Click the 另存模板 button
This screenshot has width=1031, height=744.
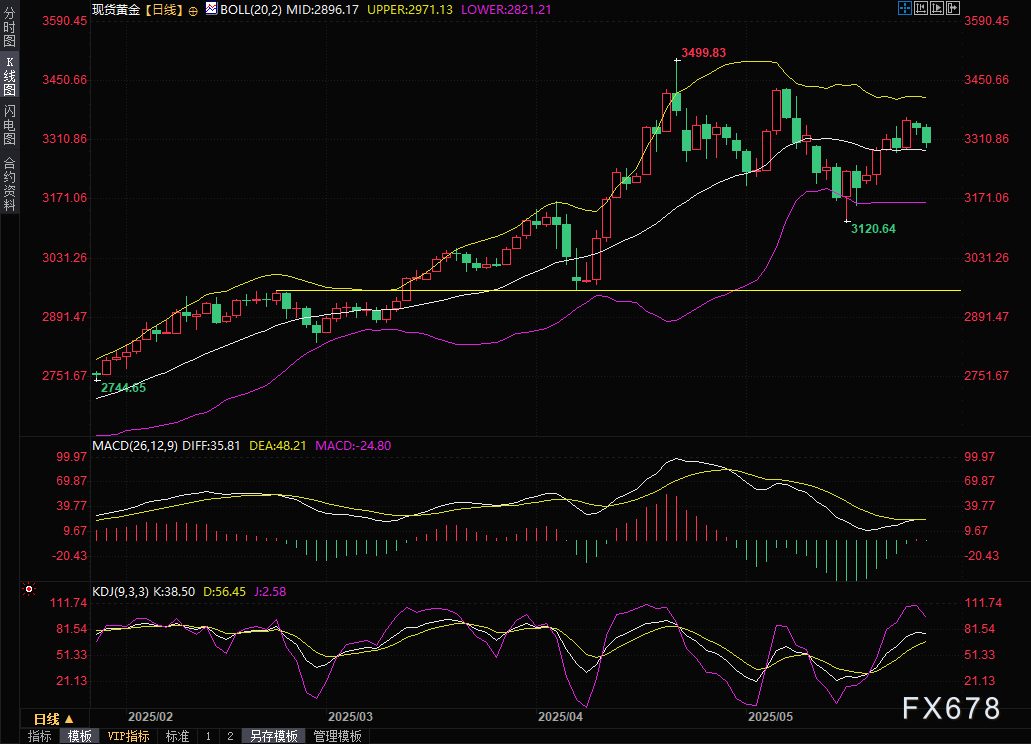coord(274,736)
